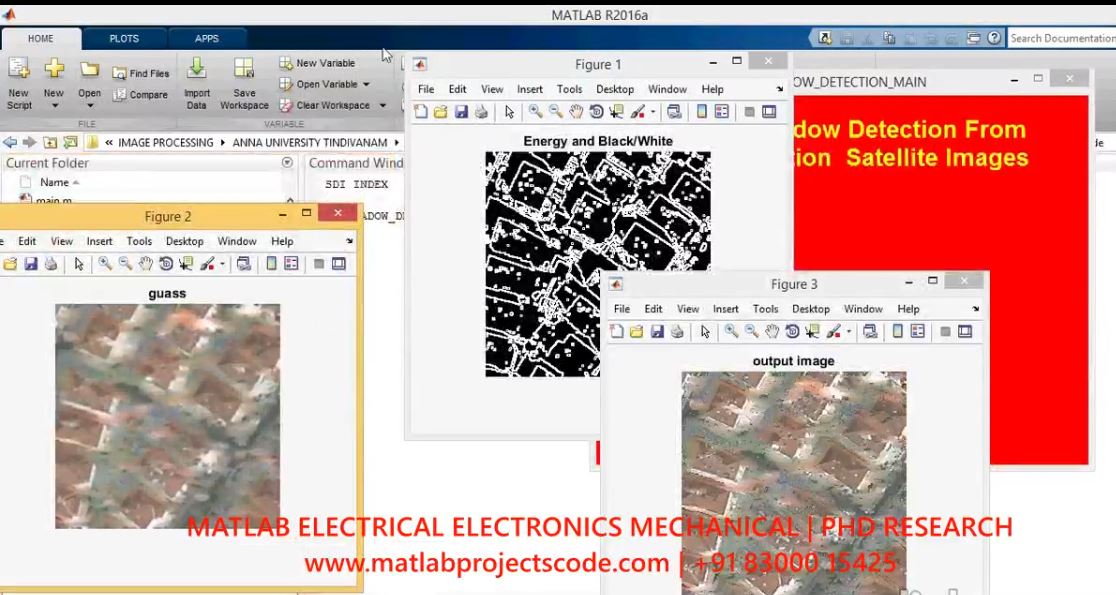1116x595 pixels.
Task: Click New Figure icon in Figure 1 toolbar
Action: 421,112
